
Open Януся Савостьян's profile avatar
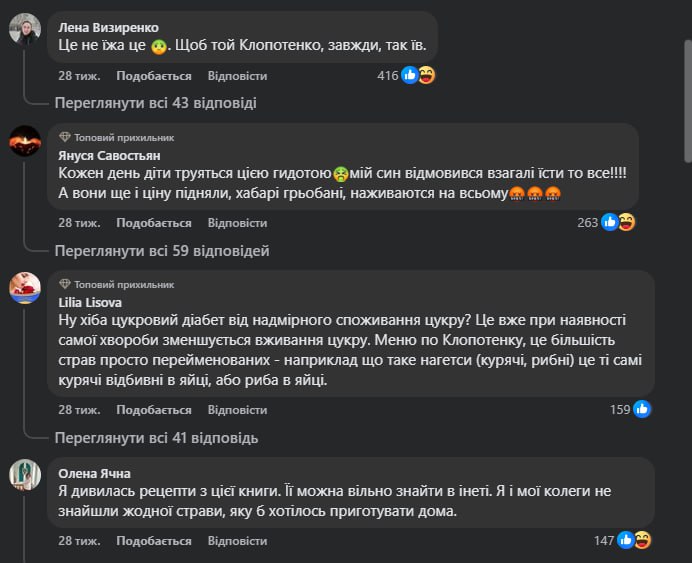pyautogui.click(x=25, y=141)
